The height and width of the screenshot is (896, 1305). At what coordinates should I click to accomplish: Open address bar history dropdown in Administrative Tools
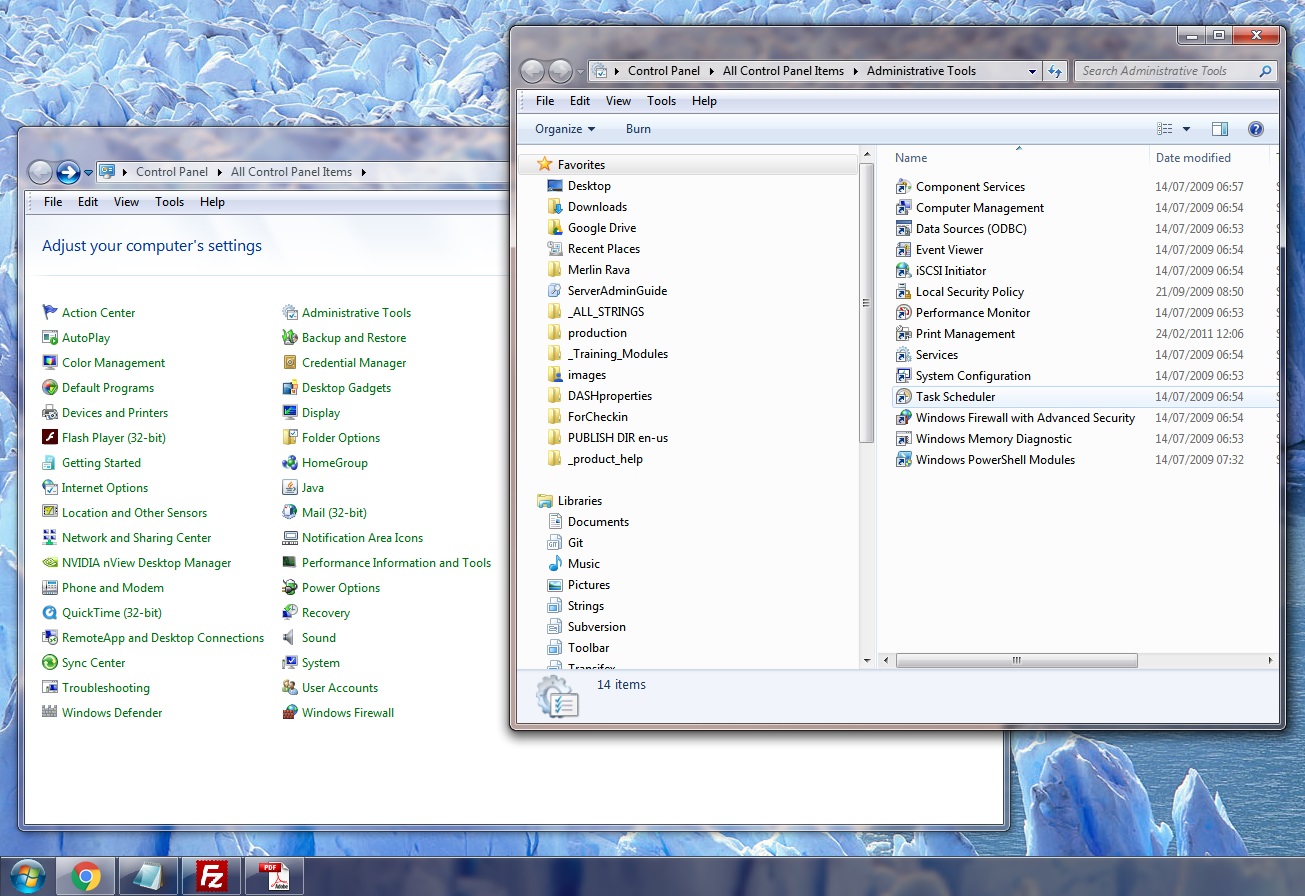click(x=1033, y=71)
